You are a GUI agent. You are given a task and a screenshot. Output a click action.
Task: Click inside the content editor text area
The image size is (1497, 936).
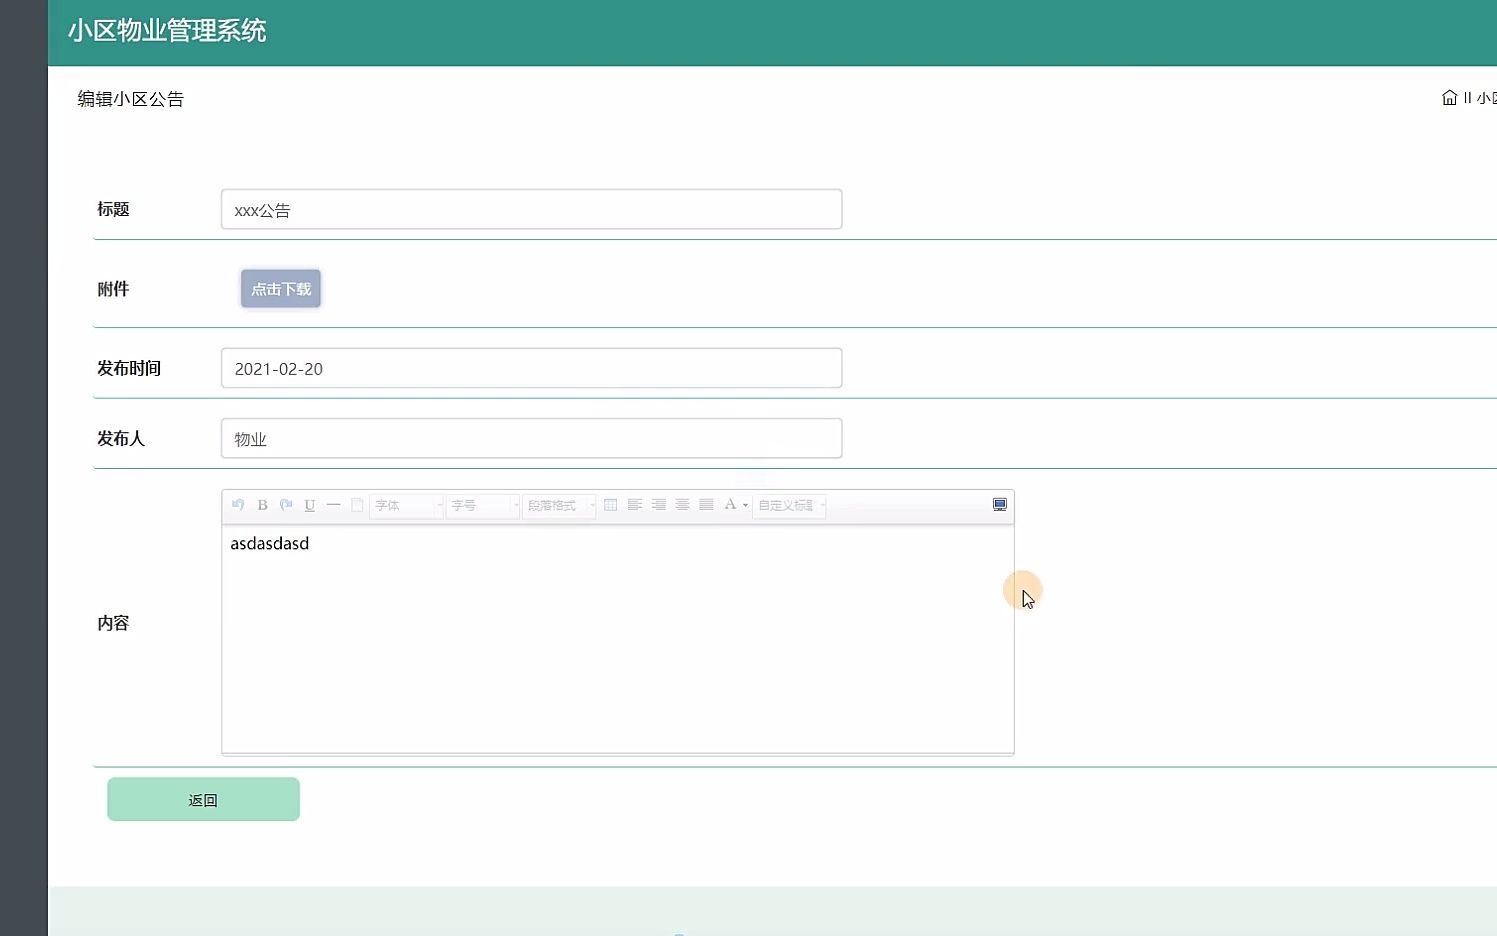coord(617,638)
